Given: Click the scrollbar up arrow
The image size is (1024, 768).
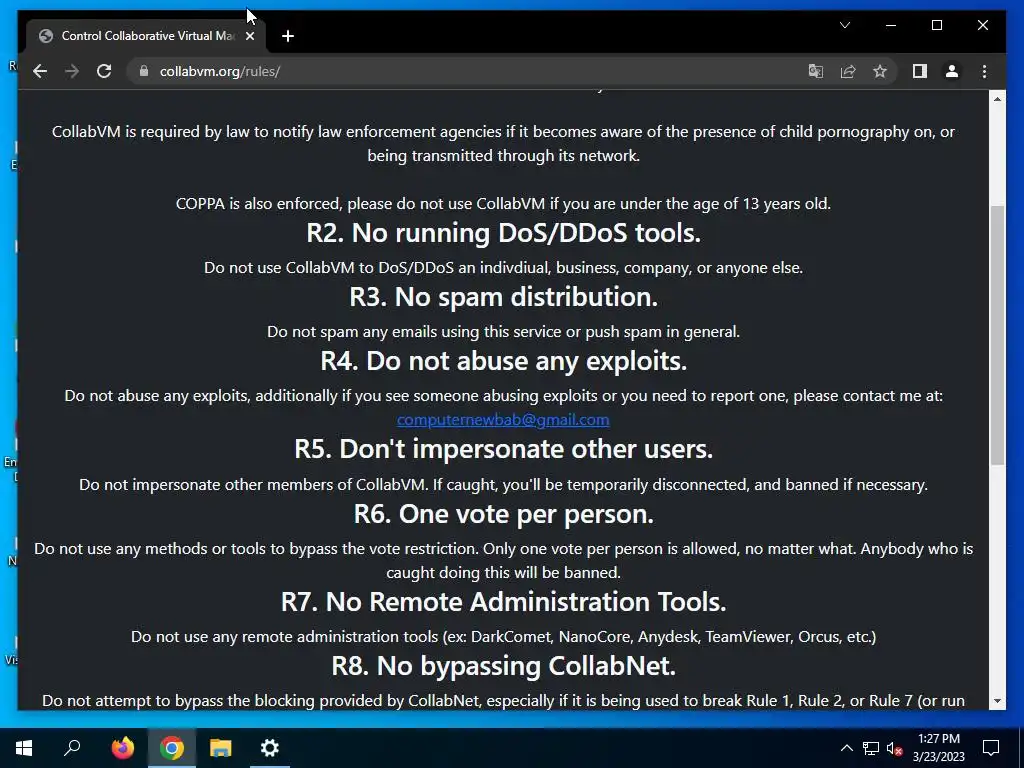Looking at the screenshot, I should tap(997, 99).
